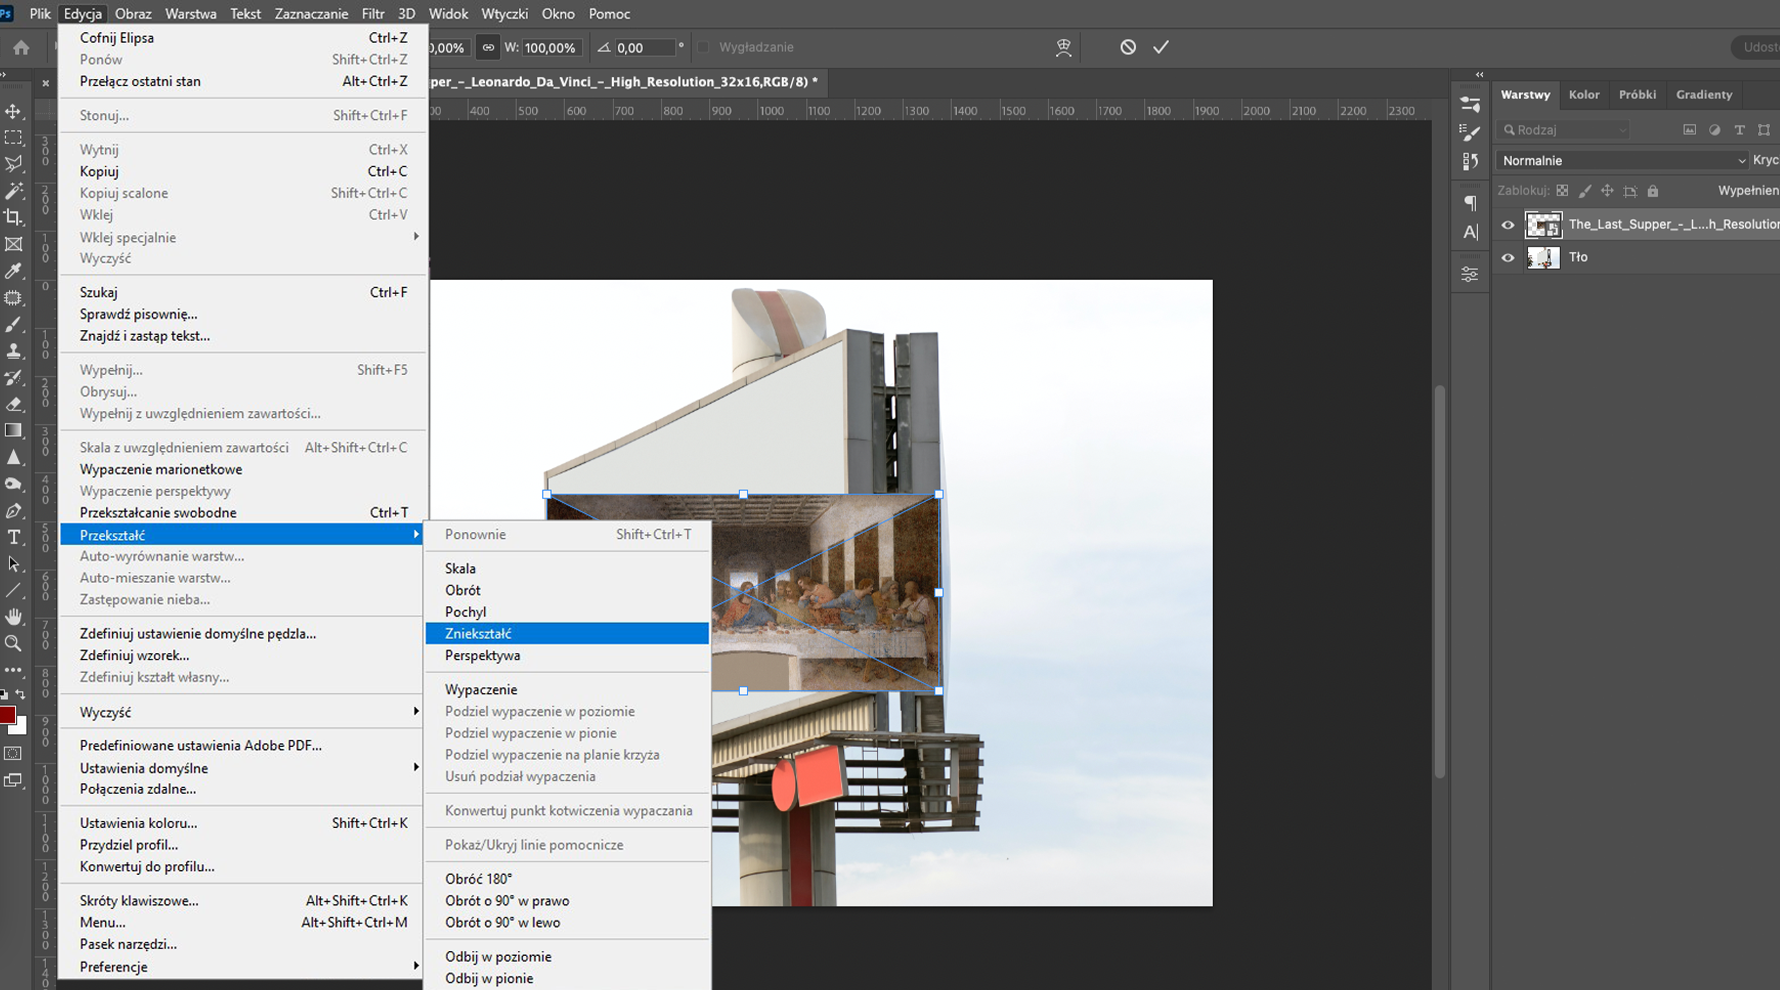Open the Warstwa menu
Viewport: 1780px width, 990px height.
tap(190, 14)
